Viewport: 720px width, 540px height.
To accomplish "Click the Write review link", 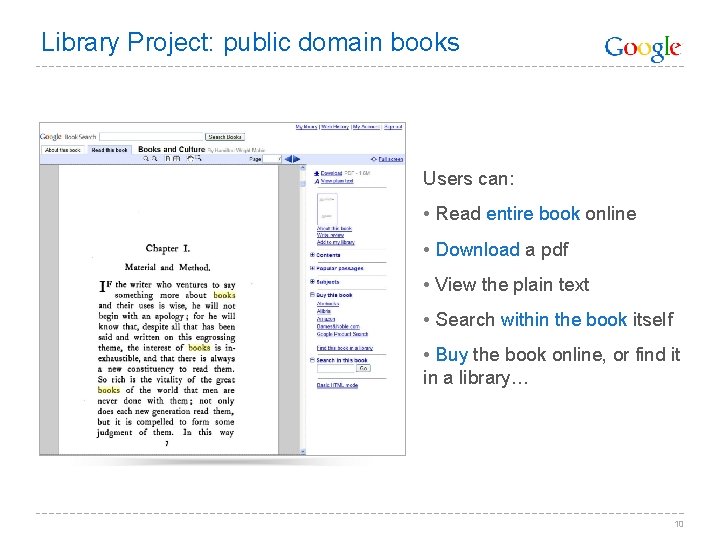I will tap(330, 235).
